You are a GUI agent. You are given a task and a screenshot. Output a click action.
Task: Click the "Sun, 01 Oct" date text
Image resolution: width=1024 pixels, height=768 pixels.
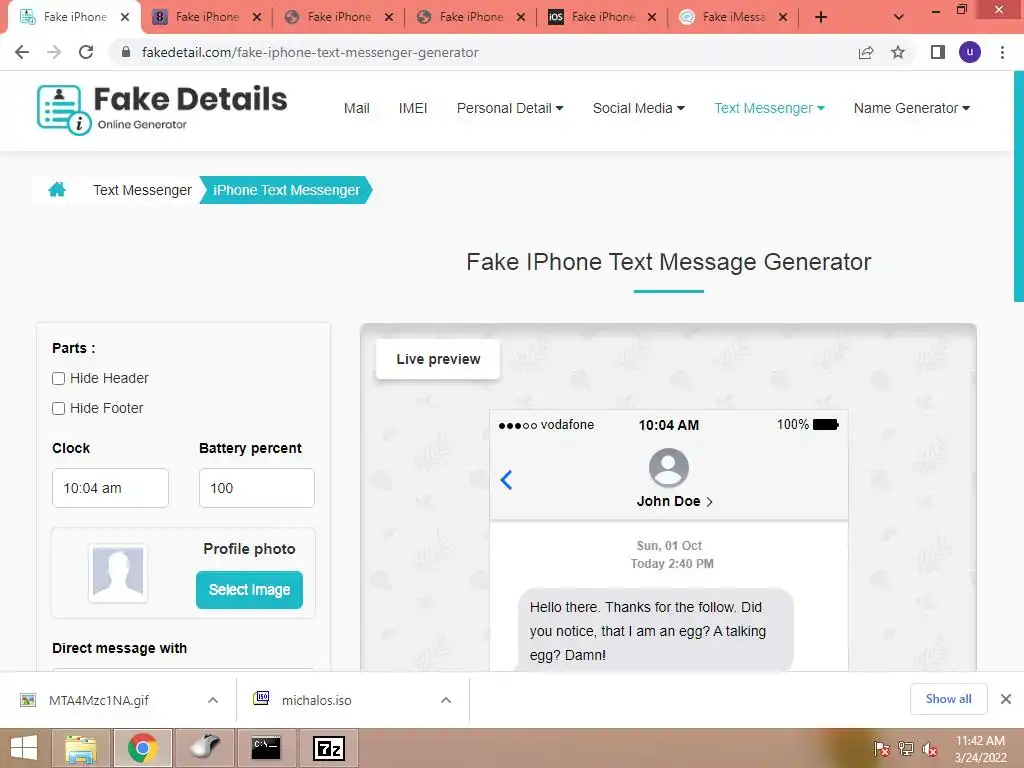click(669, 545)
